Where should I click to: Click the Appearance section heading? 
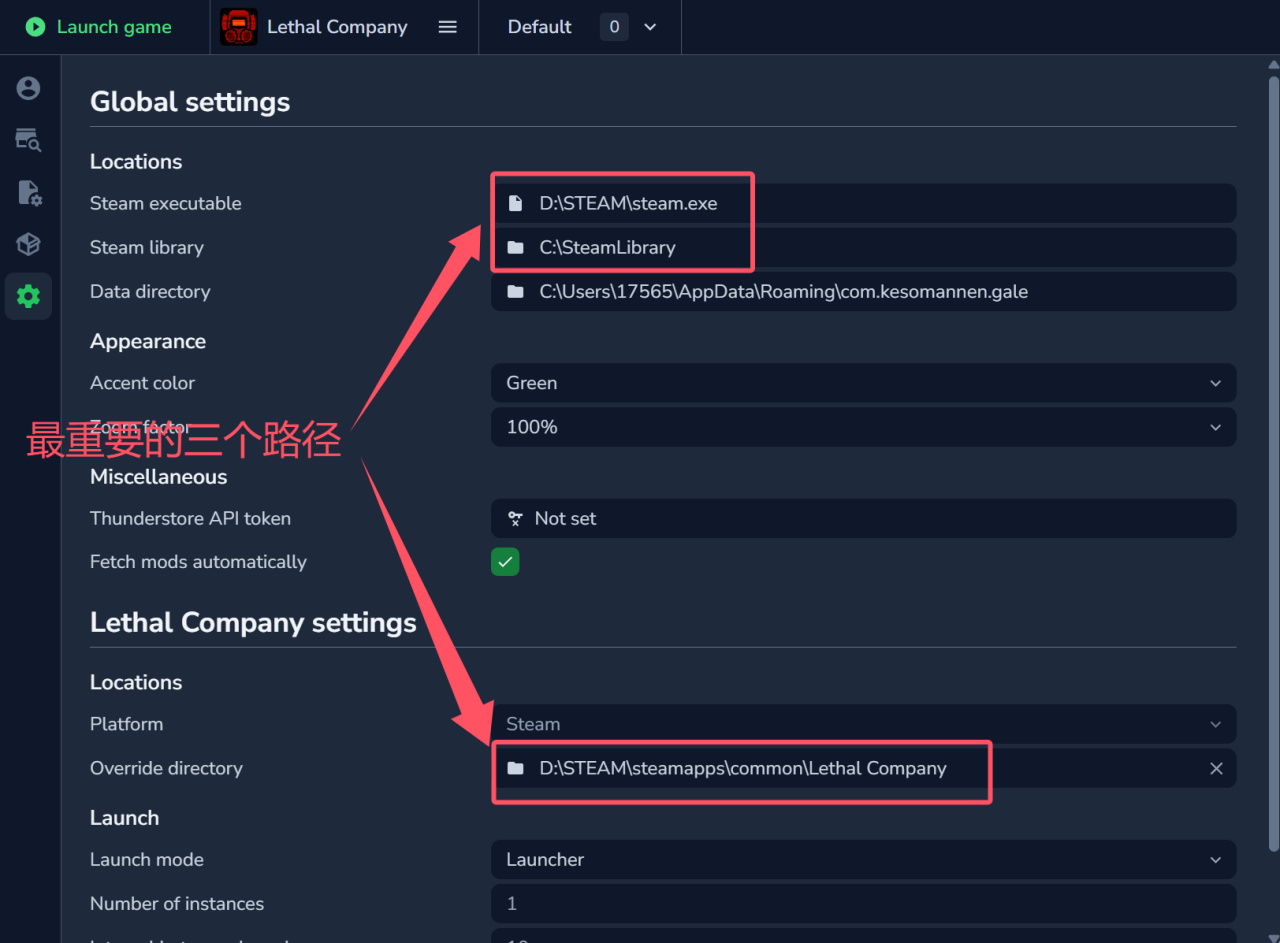tap(148, 341)
